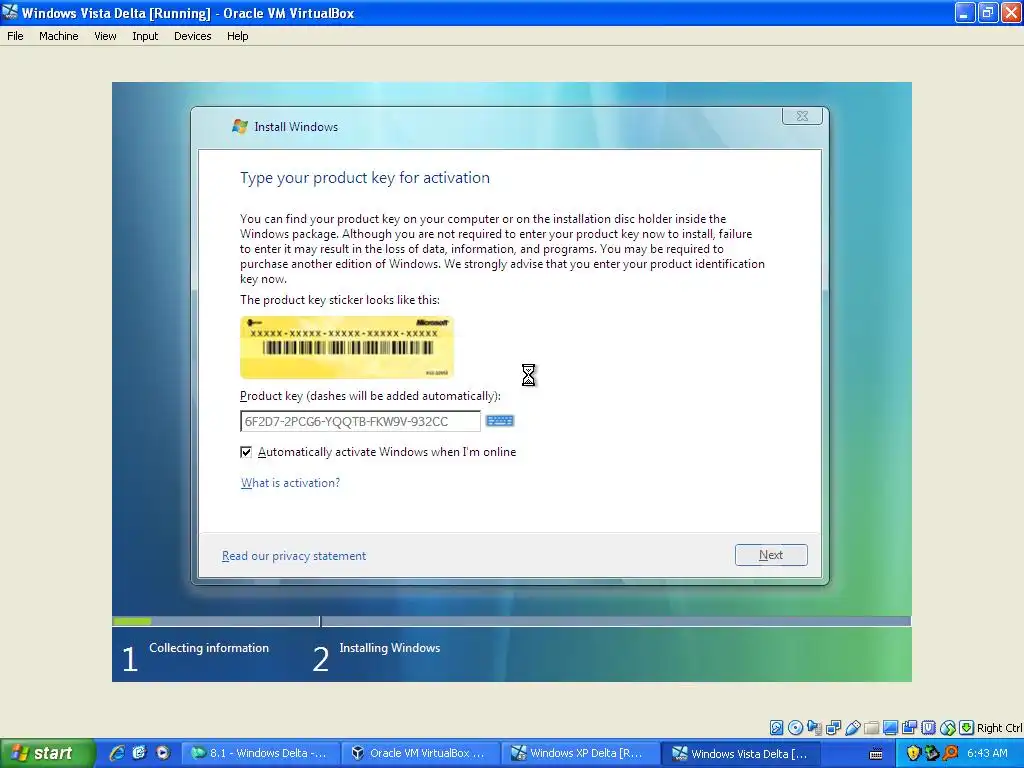Image resolution: width=1024 pixels, height=768 pixels.
Task: Click the heading Type your product key for activation
Action: tap(365, 178)
